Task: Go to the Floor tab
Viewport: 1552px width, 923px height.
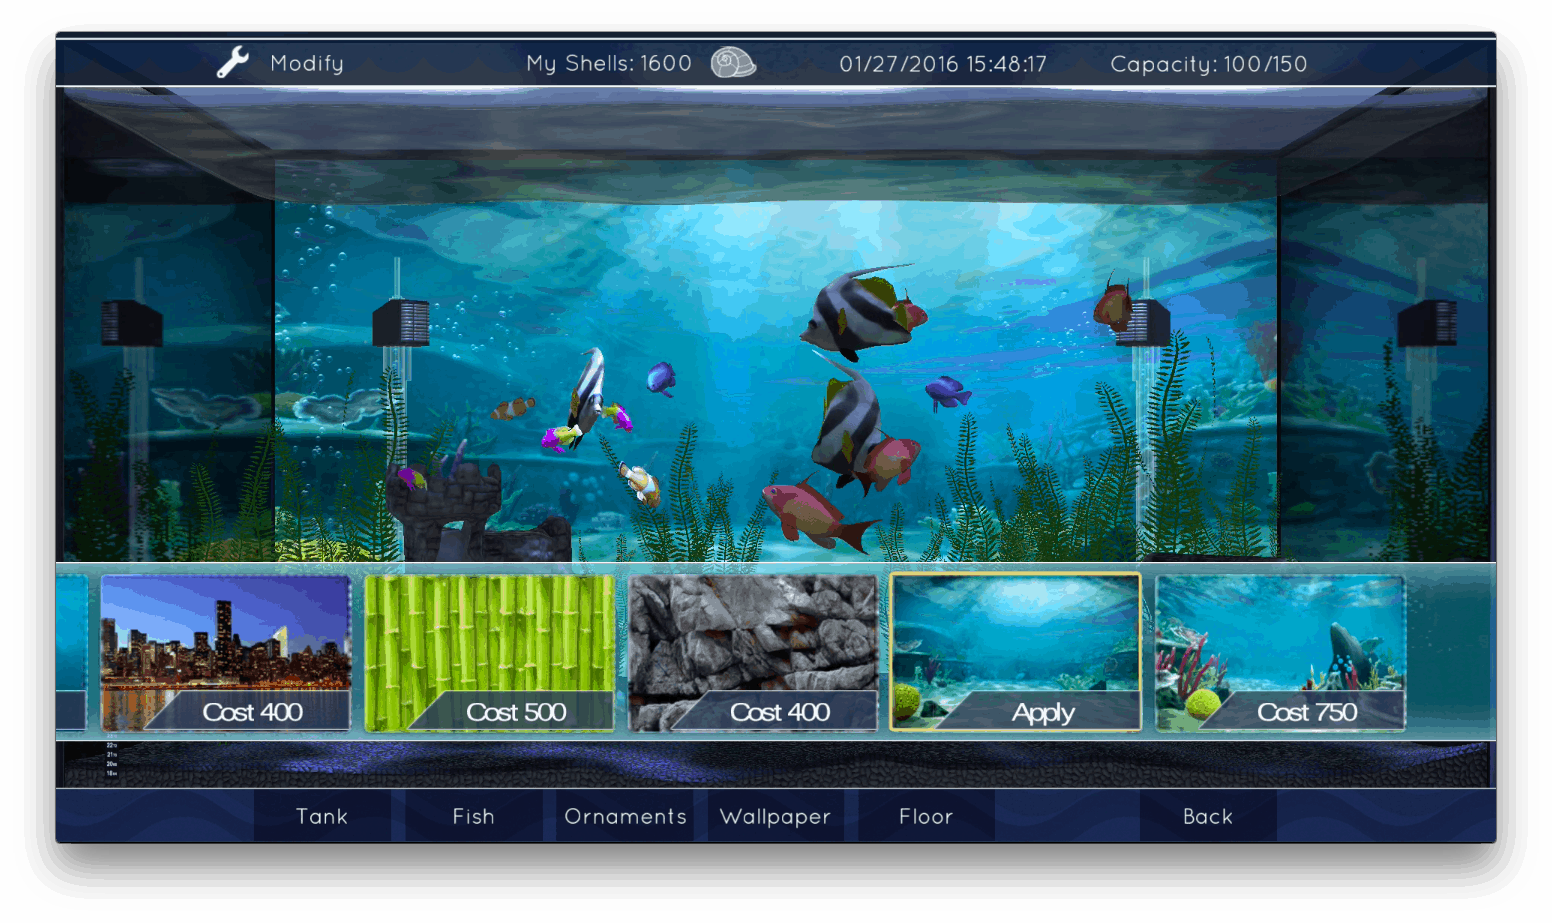Action: [926, 816]
